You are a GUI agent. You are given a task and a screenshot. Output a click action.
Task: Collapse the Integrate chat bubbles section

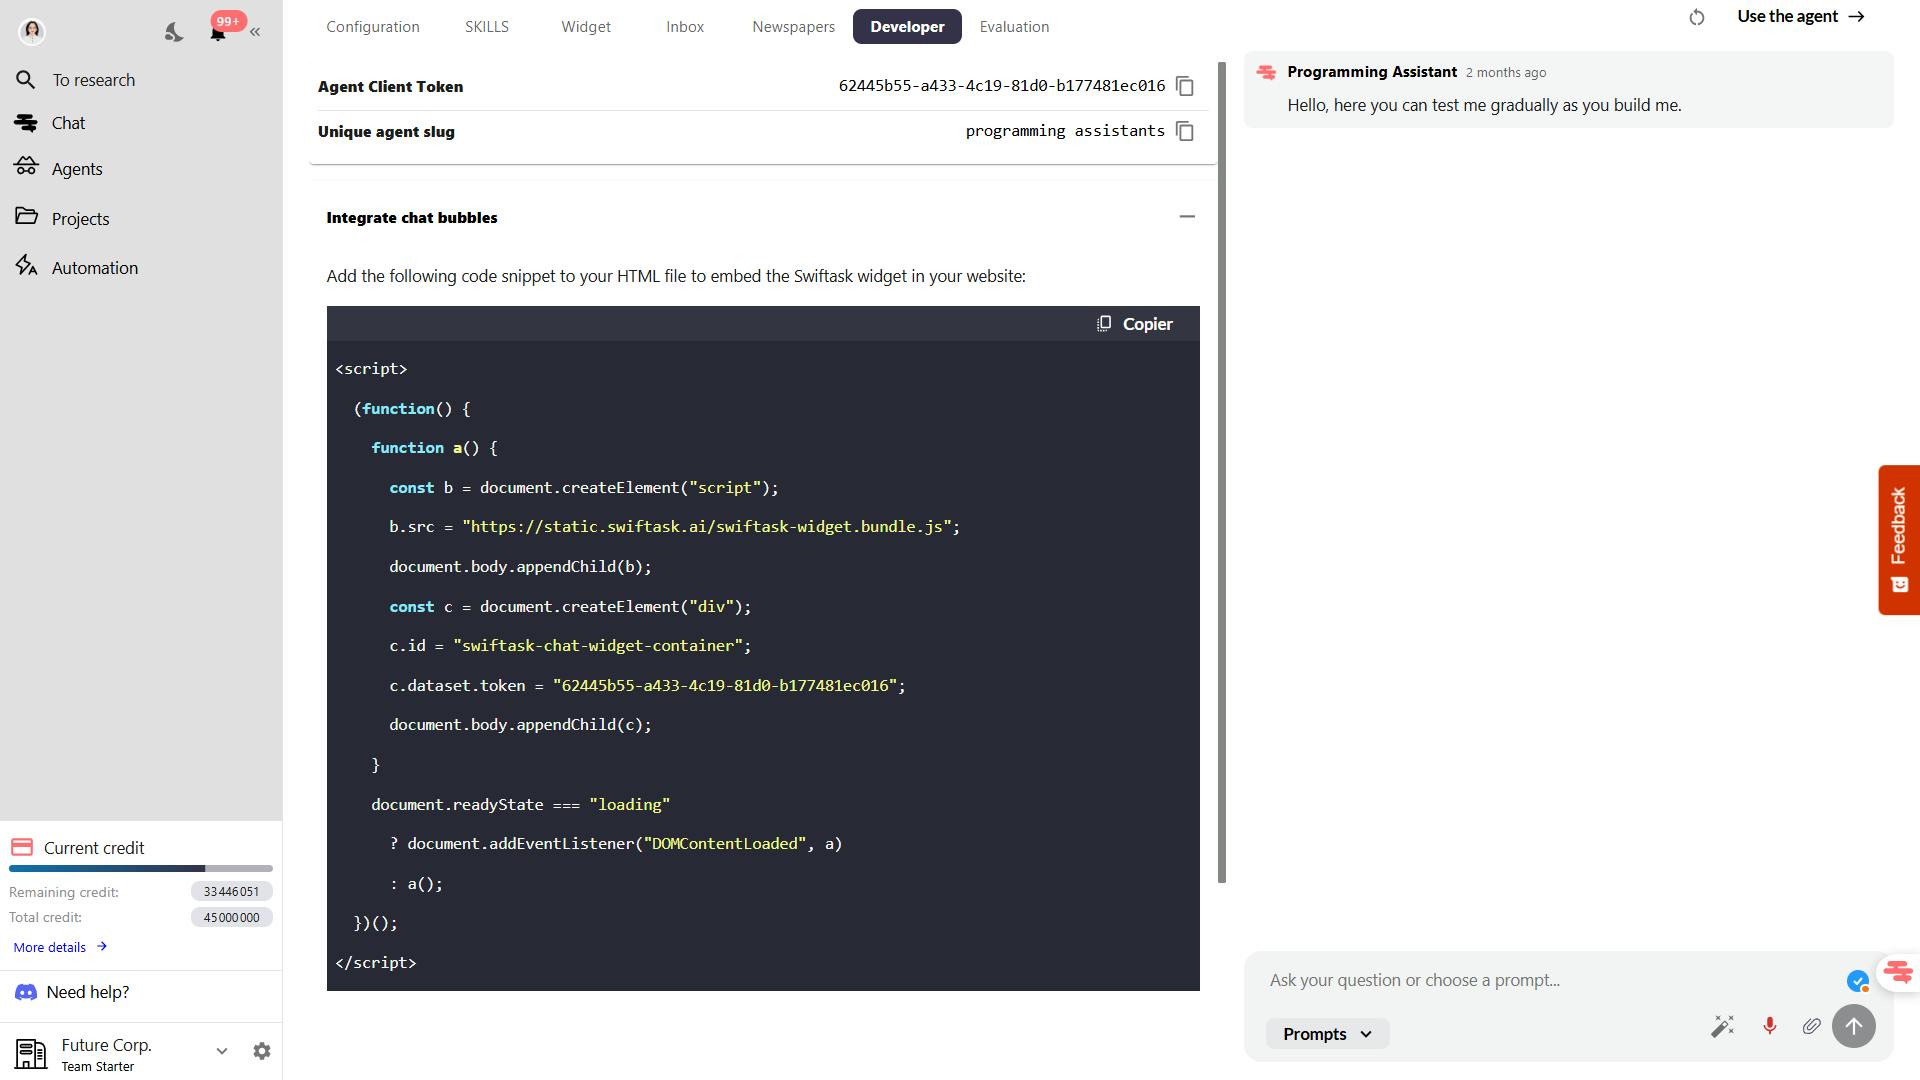click(1187, 217)
